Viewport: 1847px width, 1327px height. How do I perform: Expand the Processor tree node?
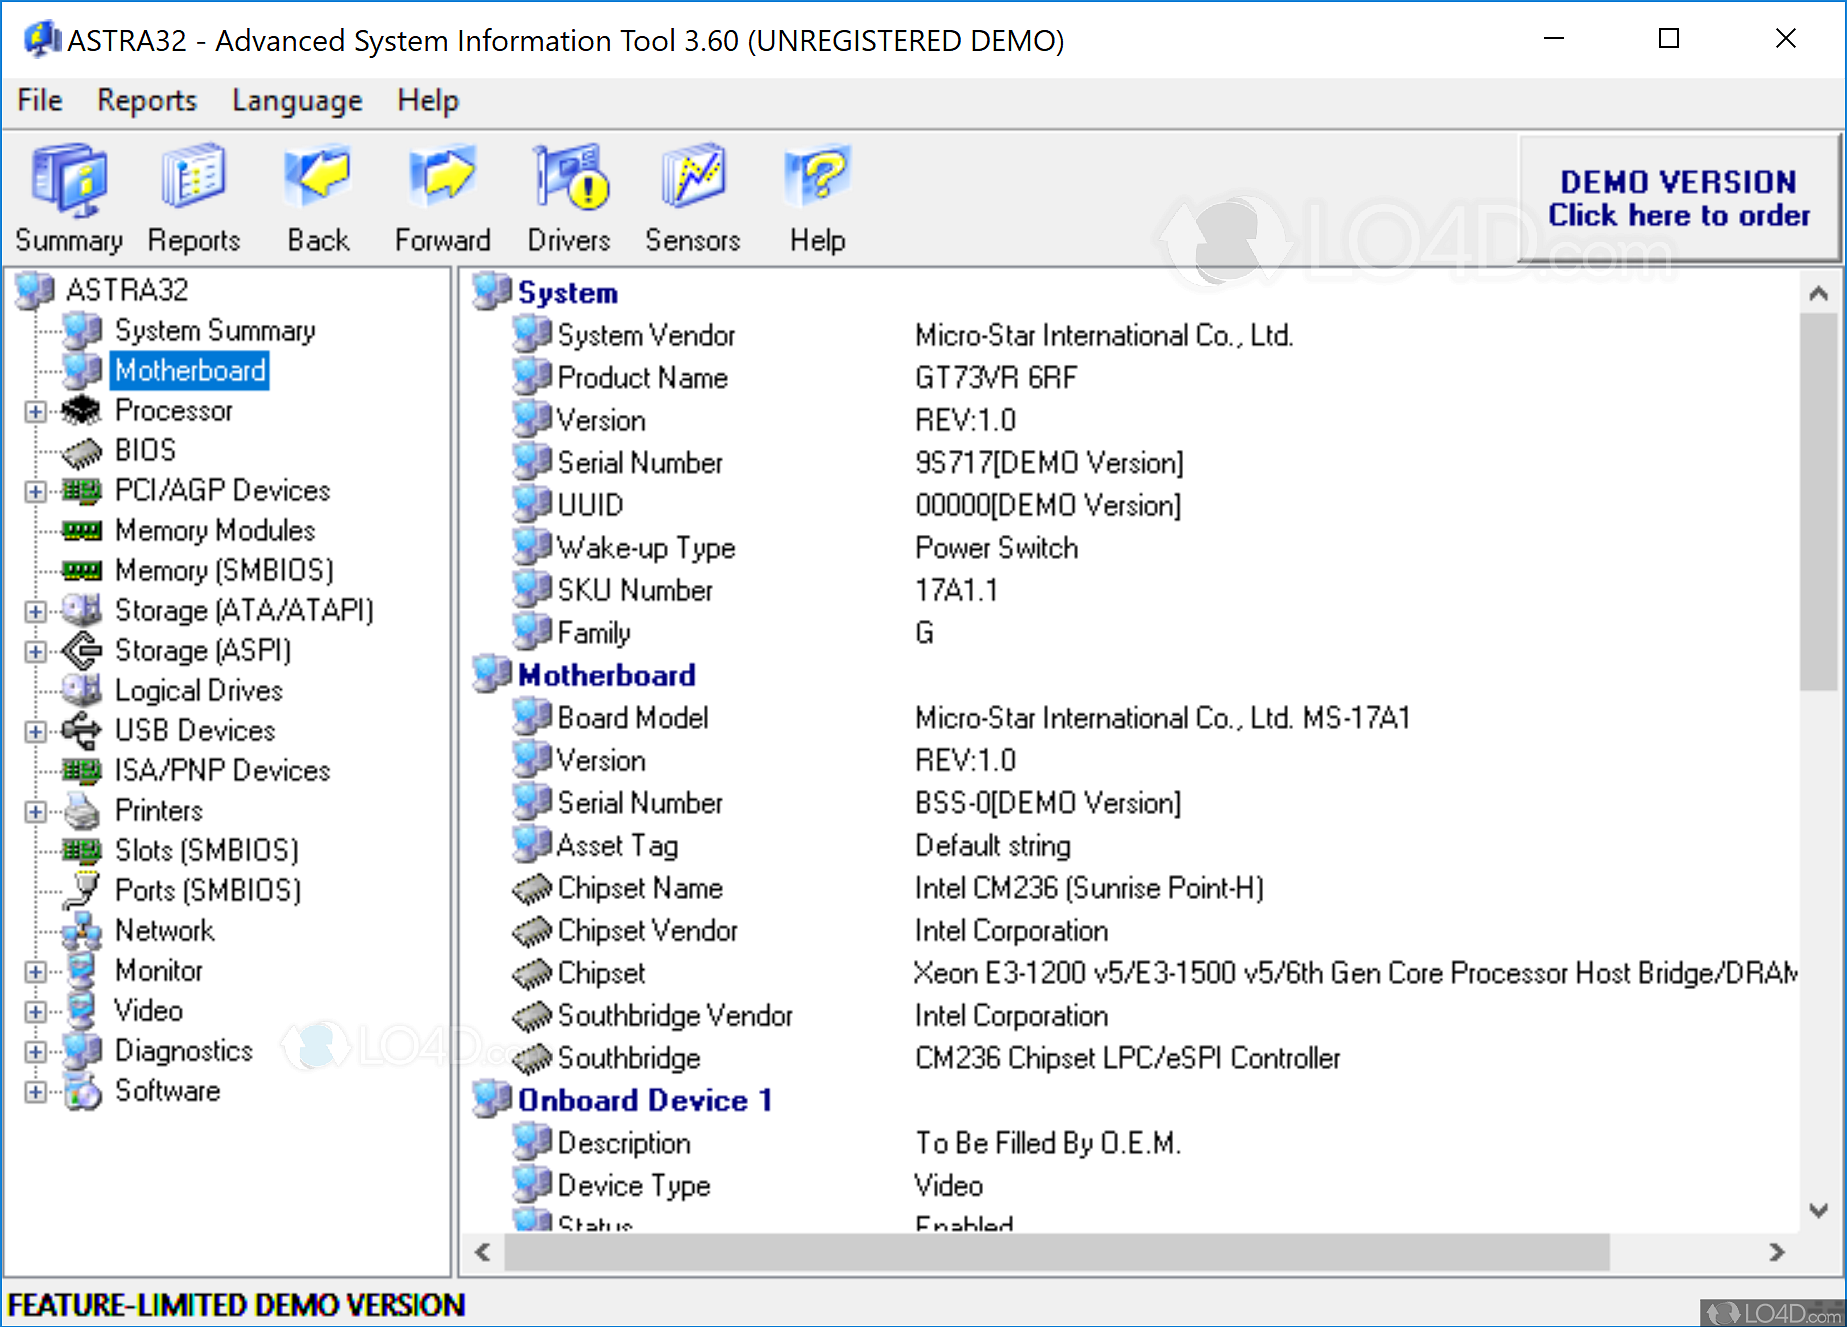coord(35,410)
